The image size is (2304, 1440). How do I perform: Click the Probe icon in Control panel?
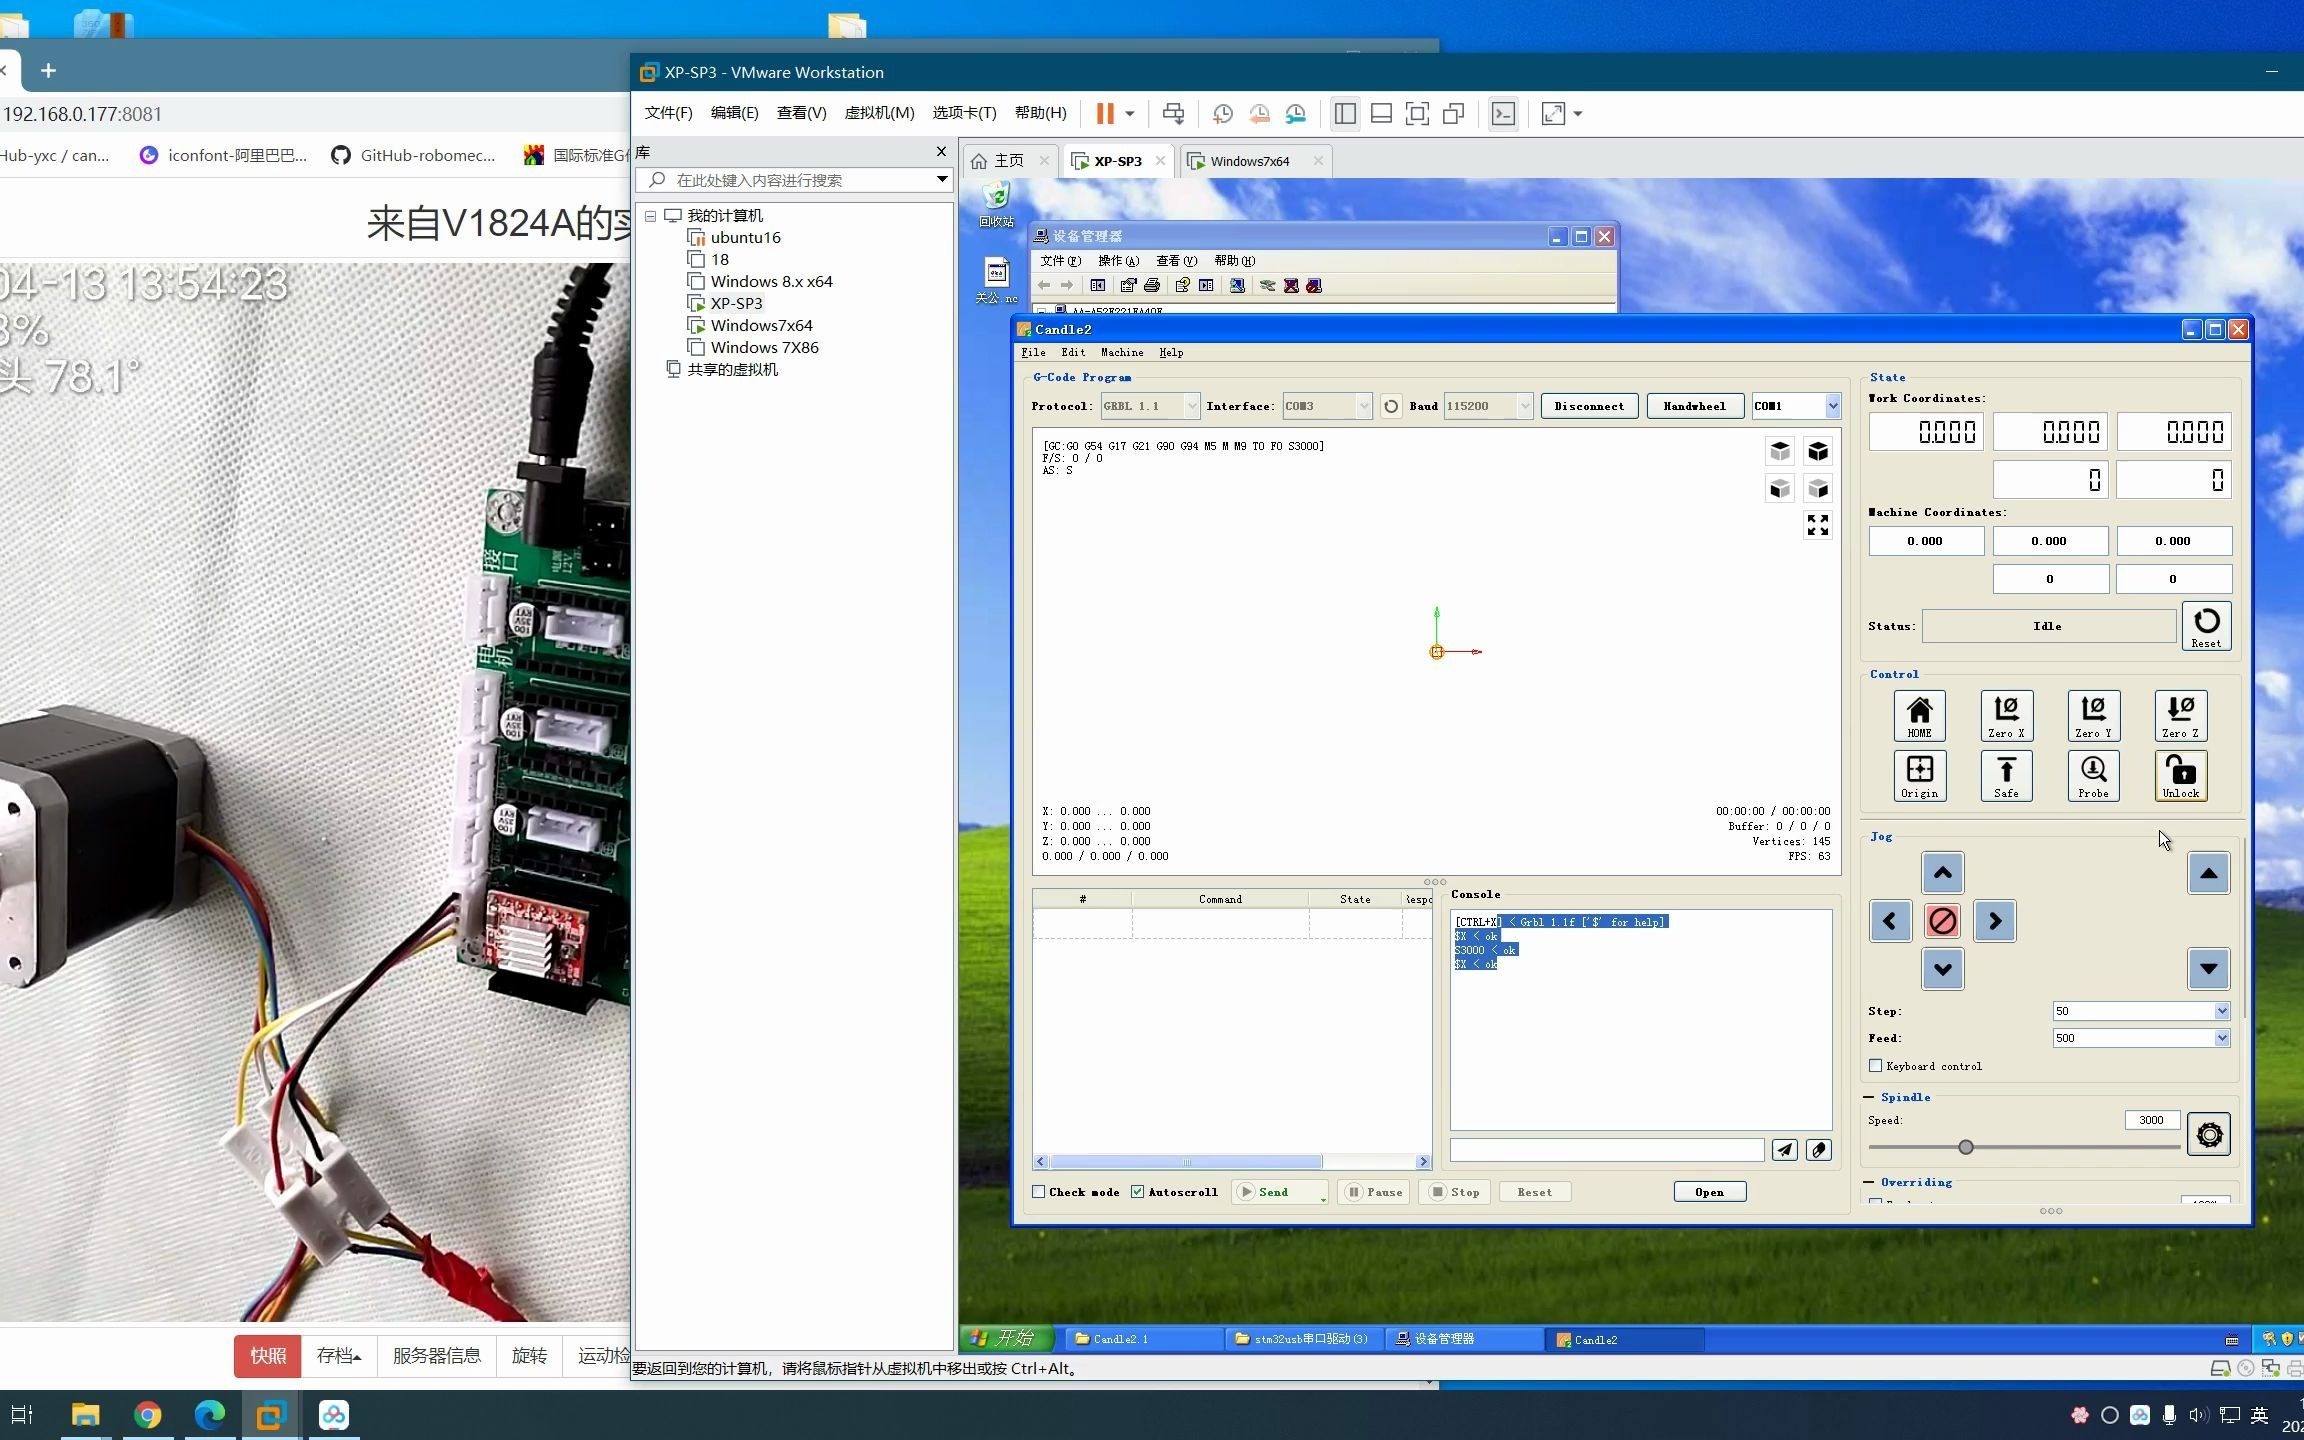click(x=2093, y=775)
